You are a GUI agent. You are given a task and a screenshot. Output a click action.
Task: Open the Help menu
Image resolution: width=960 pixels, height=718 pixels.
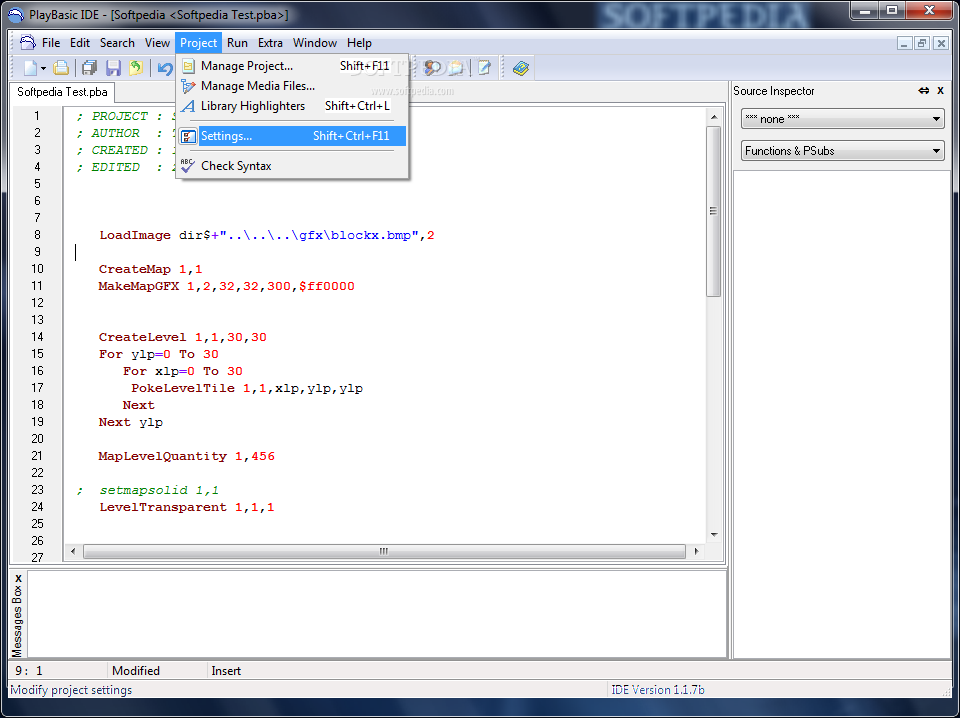point(359,43)
